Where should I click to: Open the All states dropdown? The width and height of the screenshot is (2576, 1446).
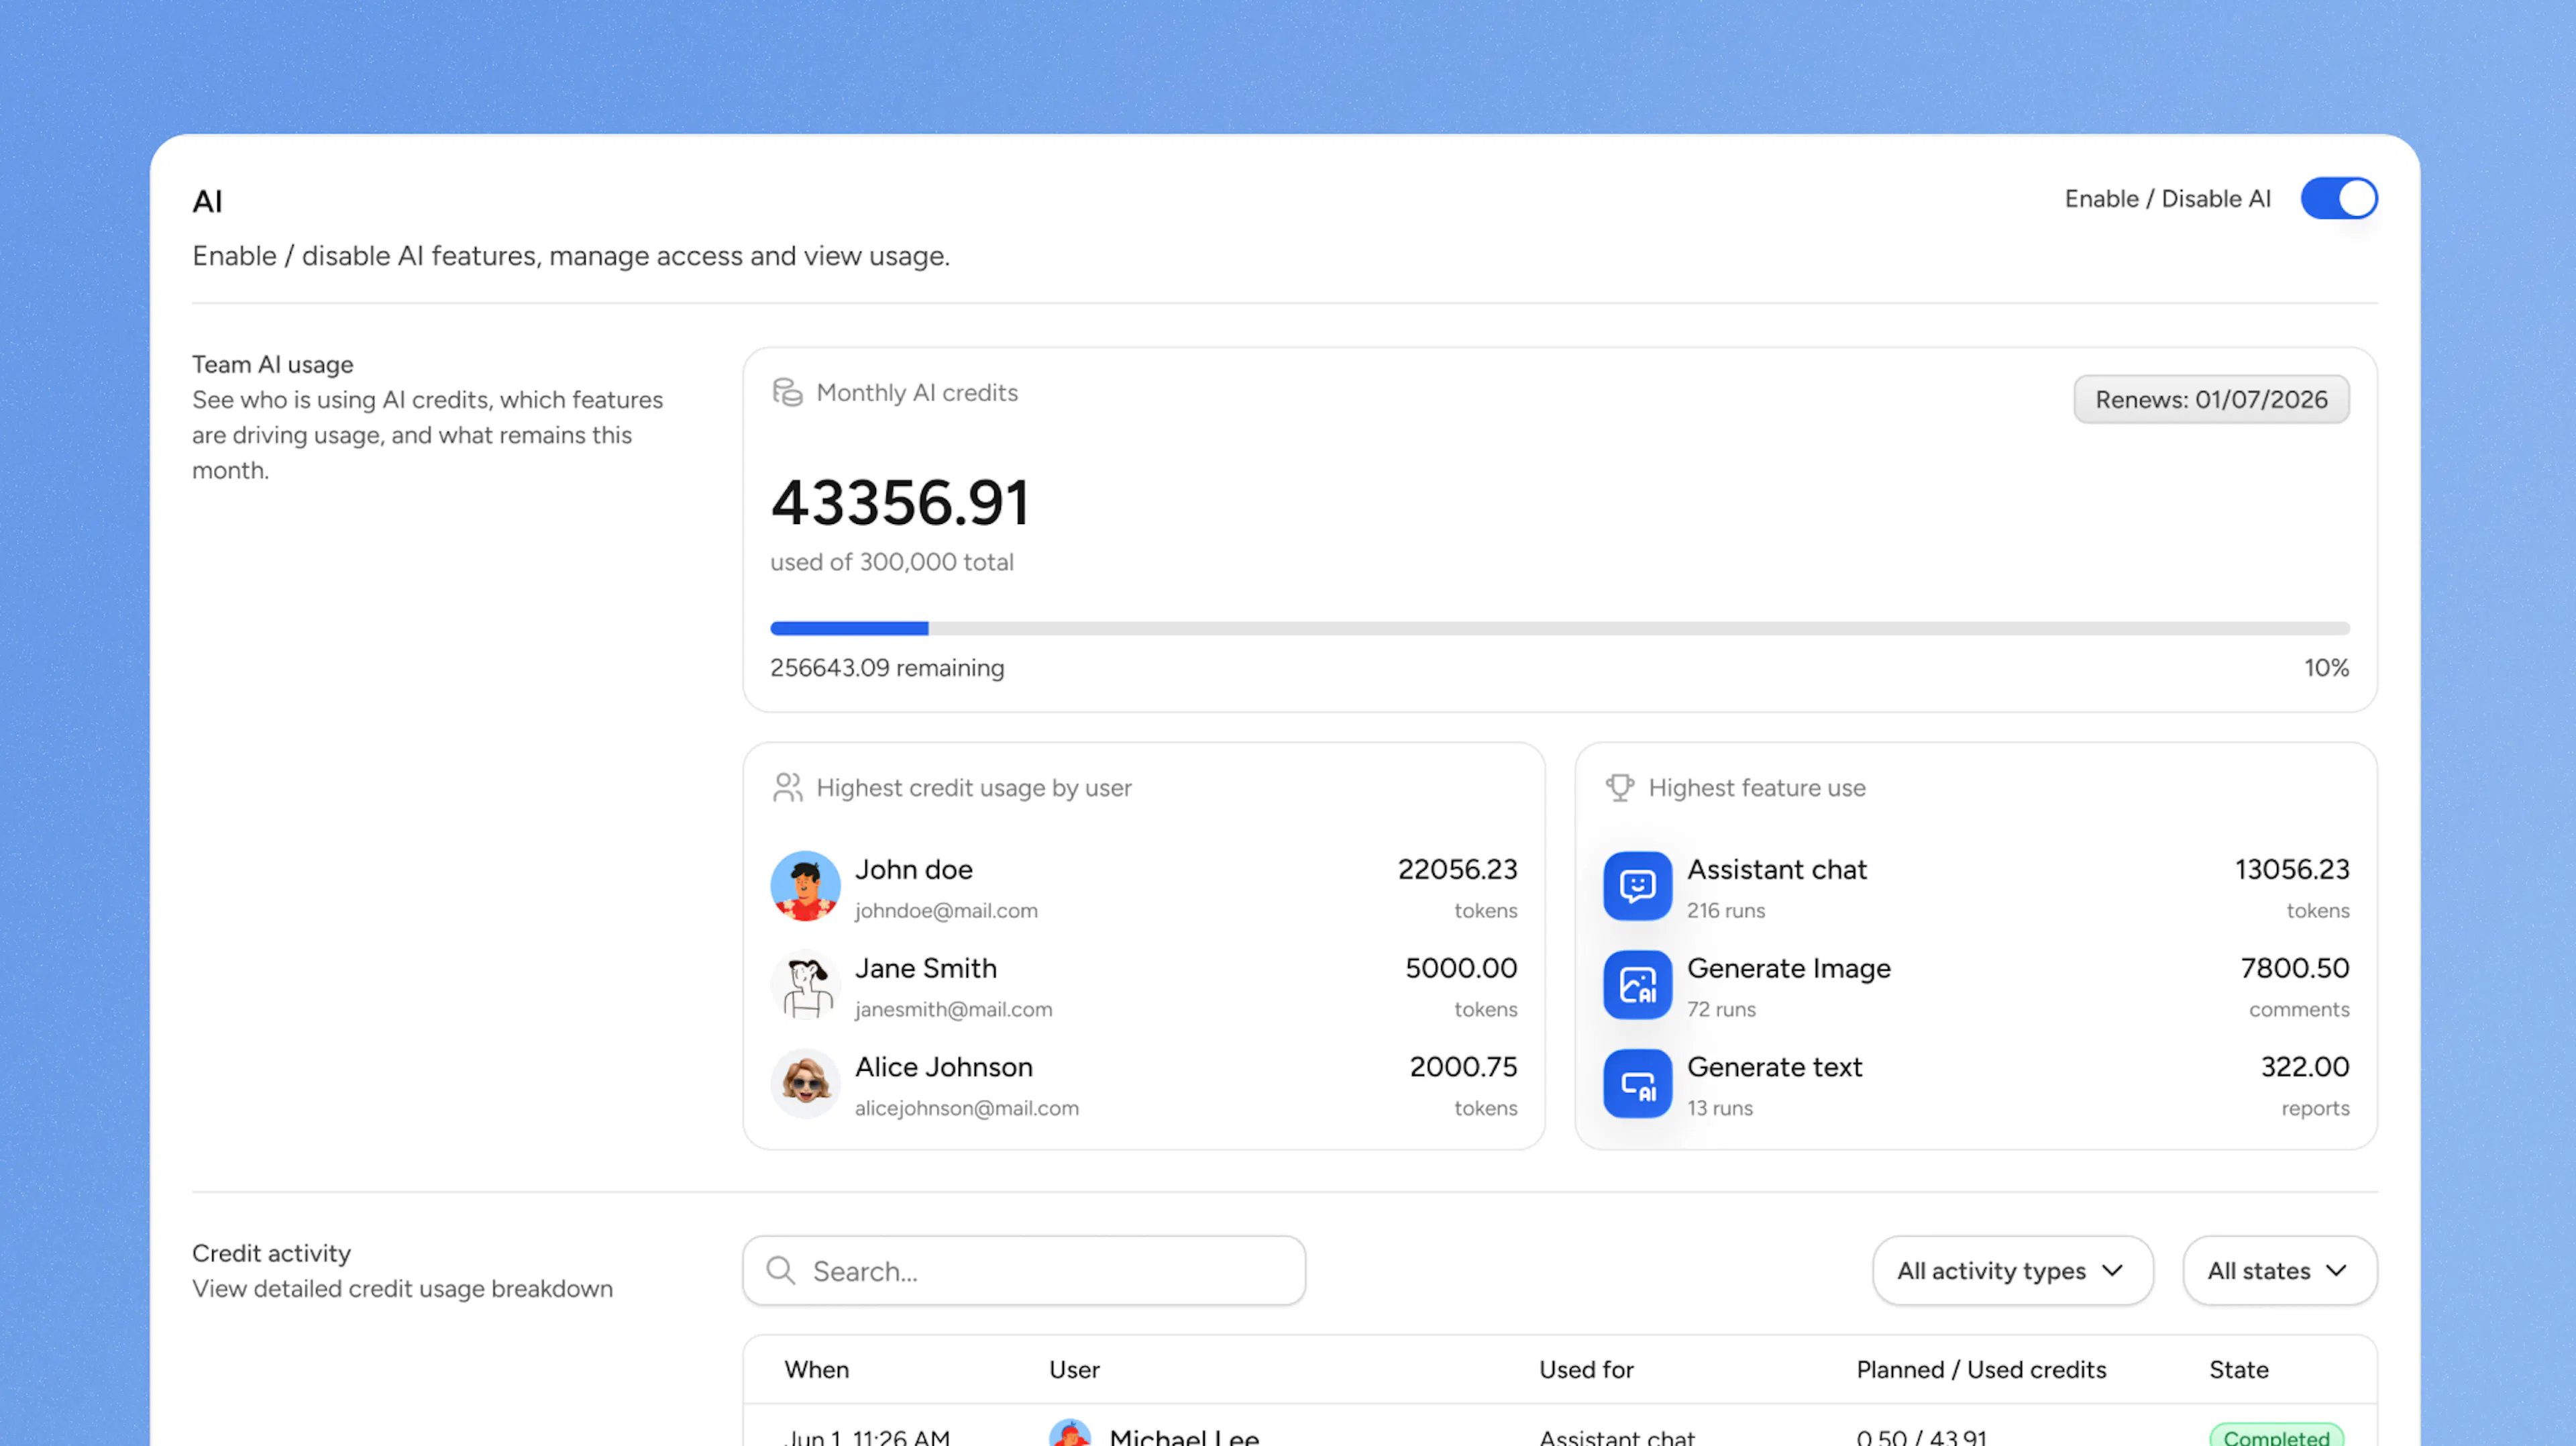[2279, 1271]
